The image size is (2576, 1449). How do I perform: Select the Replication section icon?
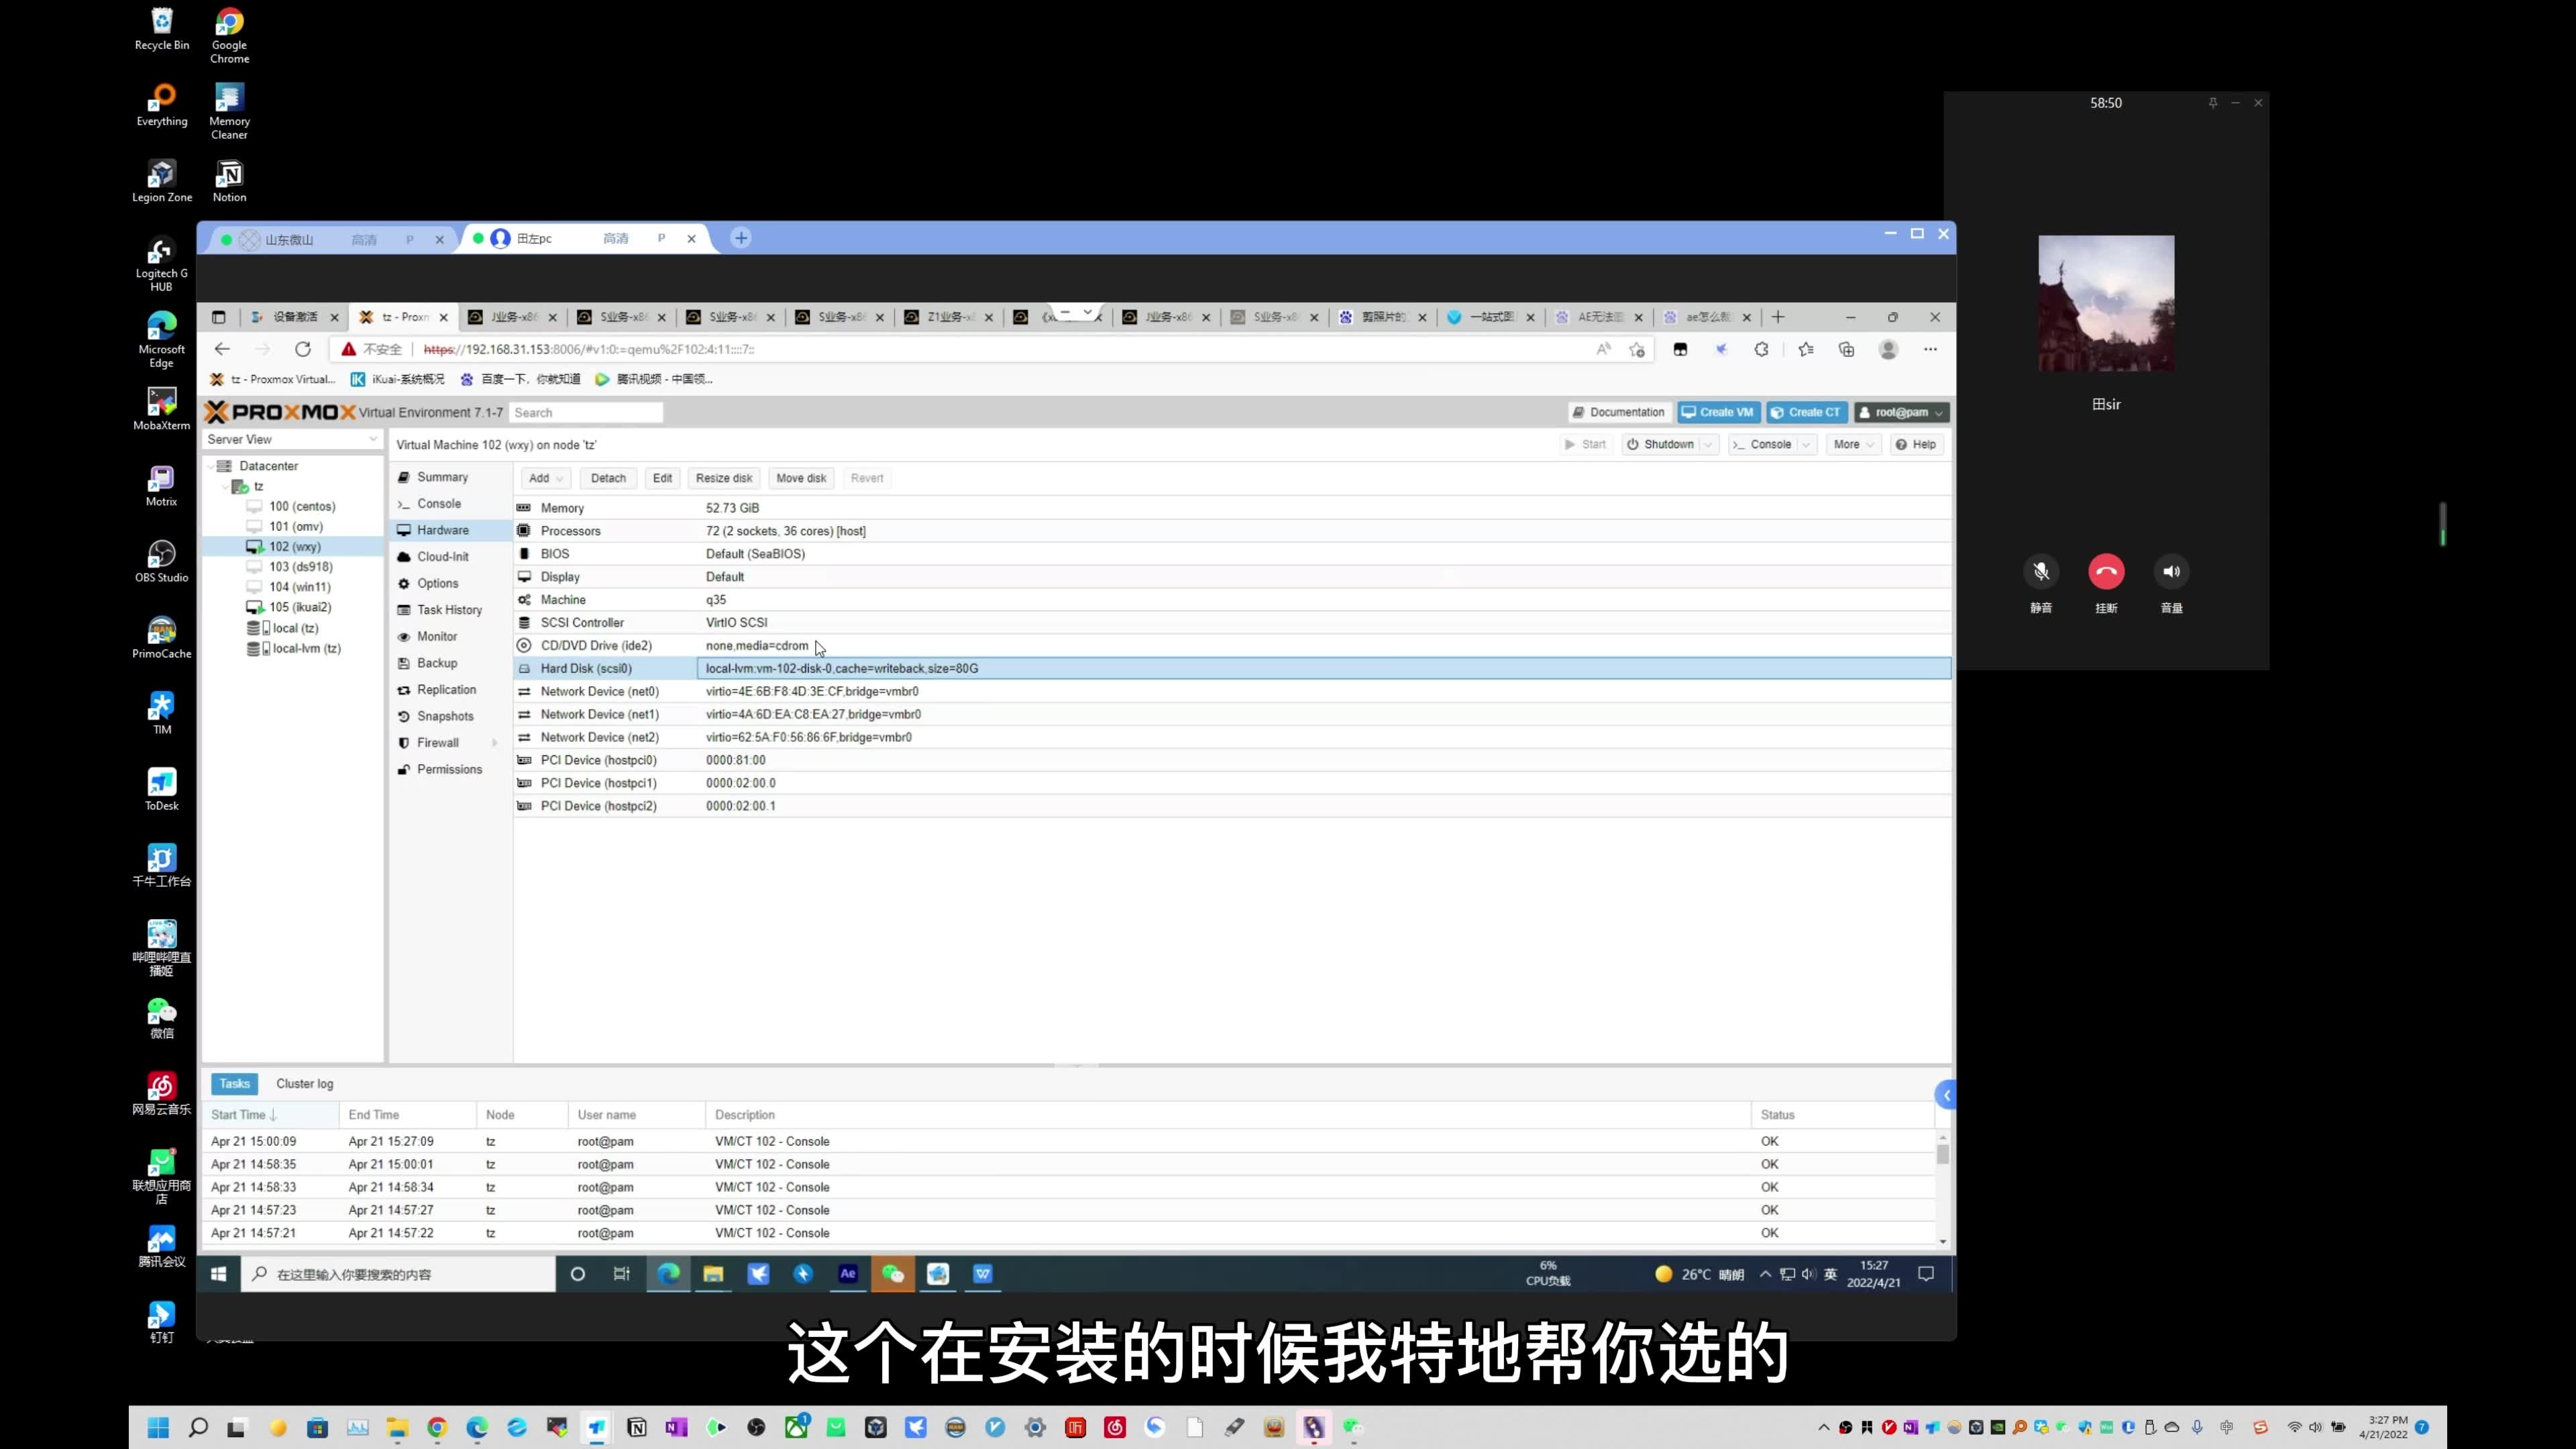coord(403,688)
